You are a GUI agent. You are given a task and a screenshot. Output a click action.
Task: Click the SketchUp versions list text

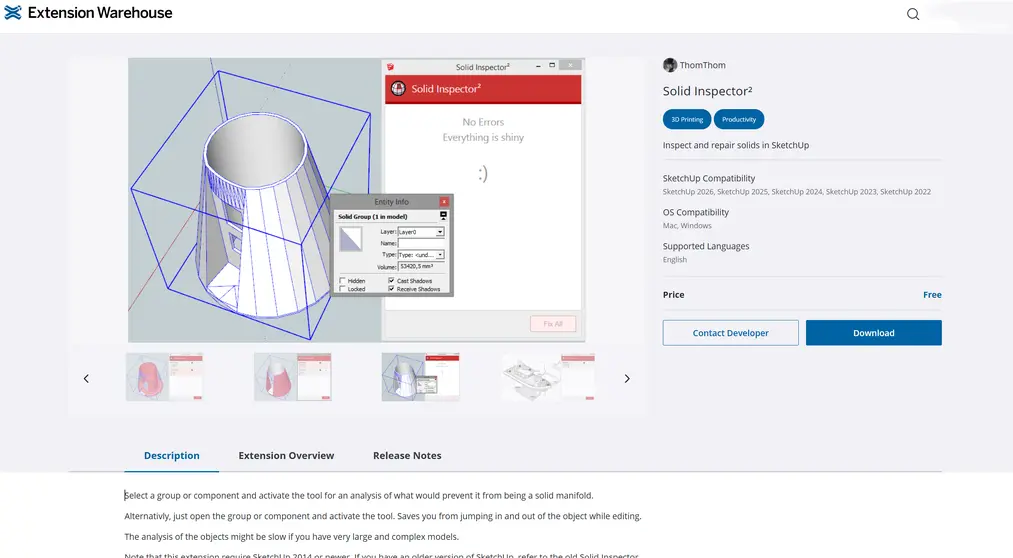click(797, 192)
